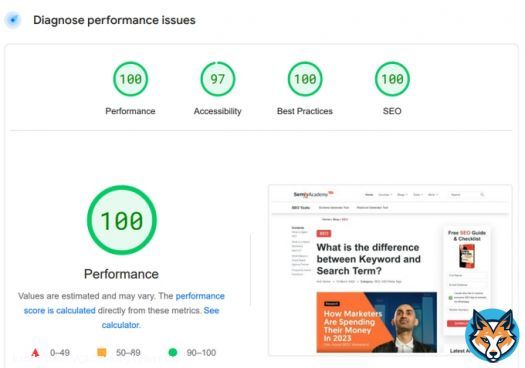This screenshot has width=525, height=368.
Task: Click the blue diagnose performance icon
Action: tap(13, 20)
